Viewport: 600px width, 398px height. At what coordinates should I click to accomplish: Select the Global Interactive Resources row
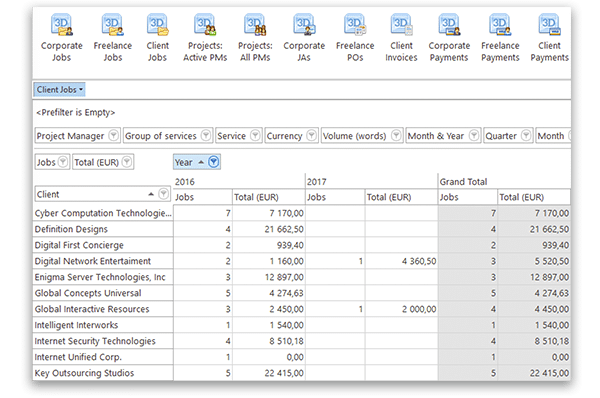[103, 309]
